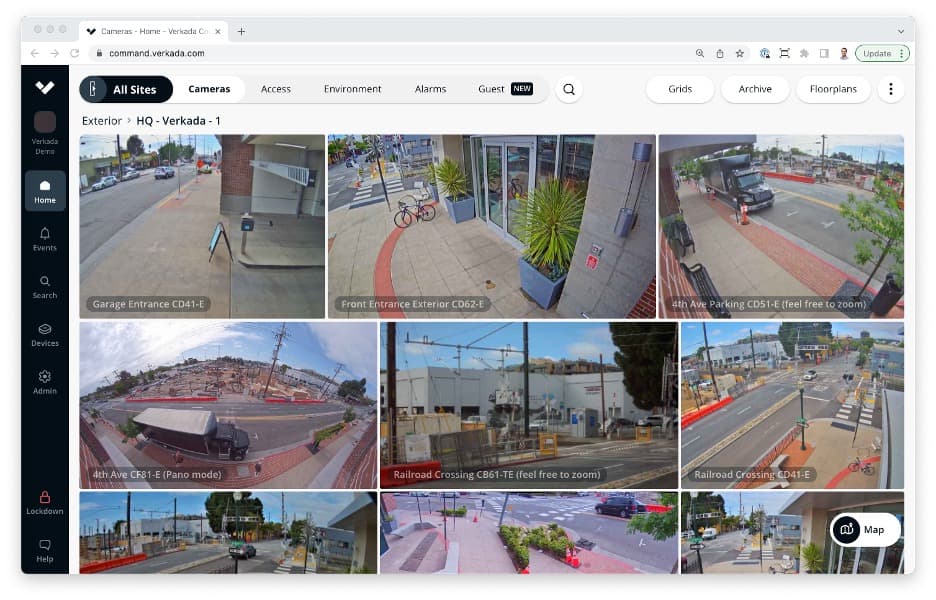
Task: Switch to the Access tab
Action: click(276, 89)
